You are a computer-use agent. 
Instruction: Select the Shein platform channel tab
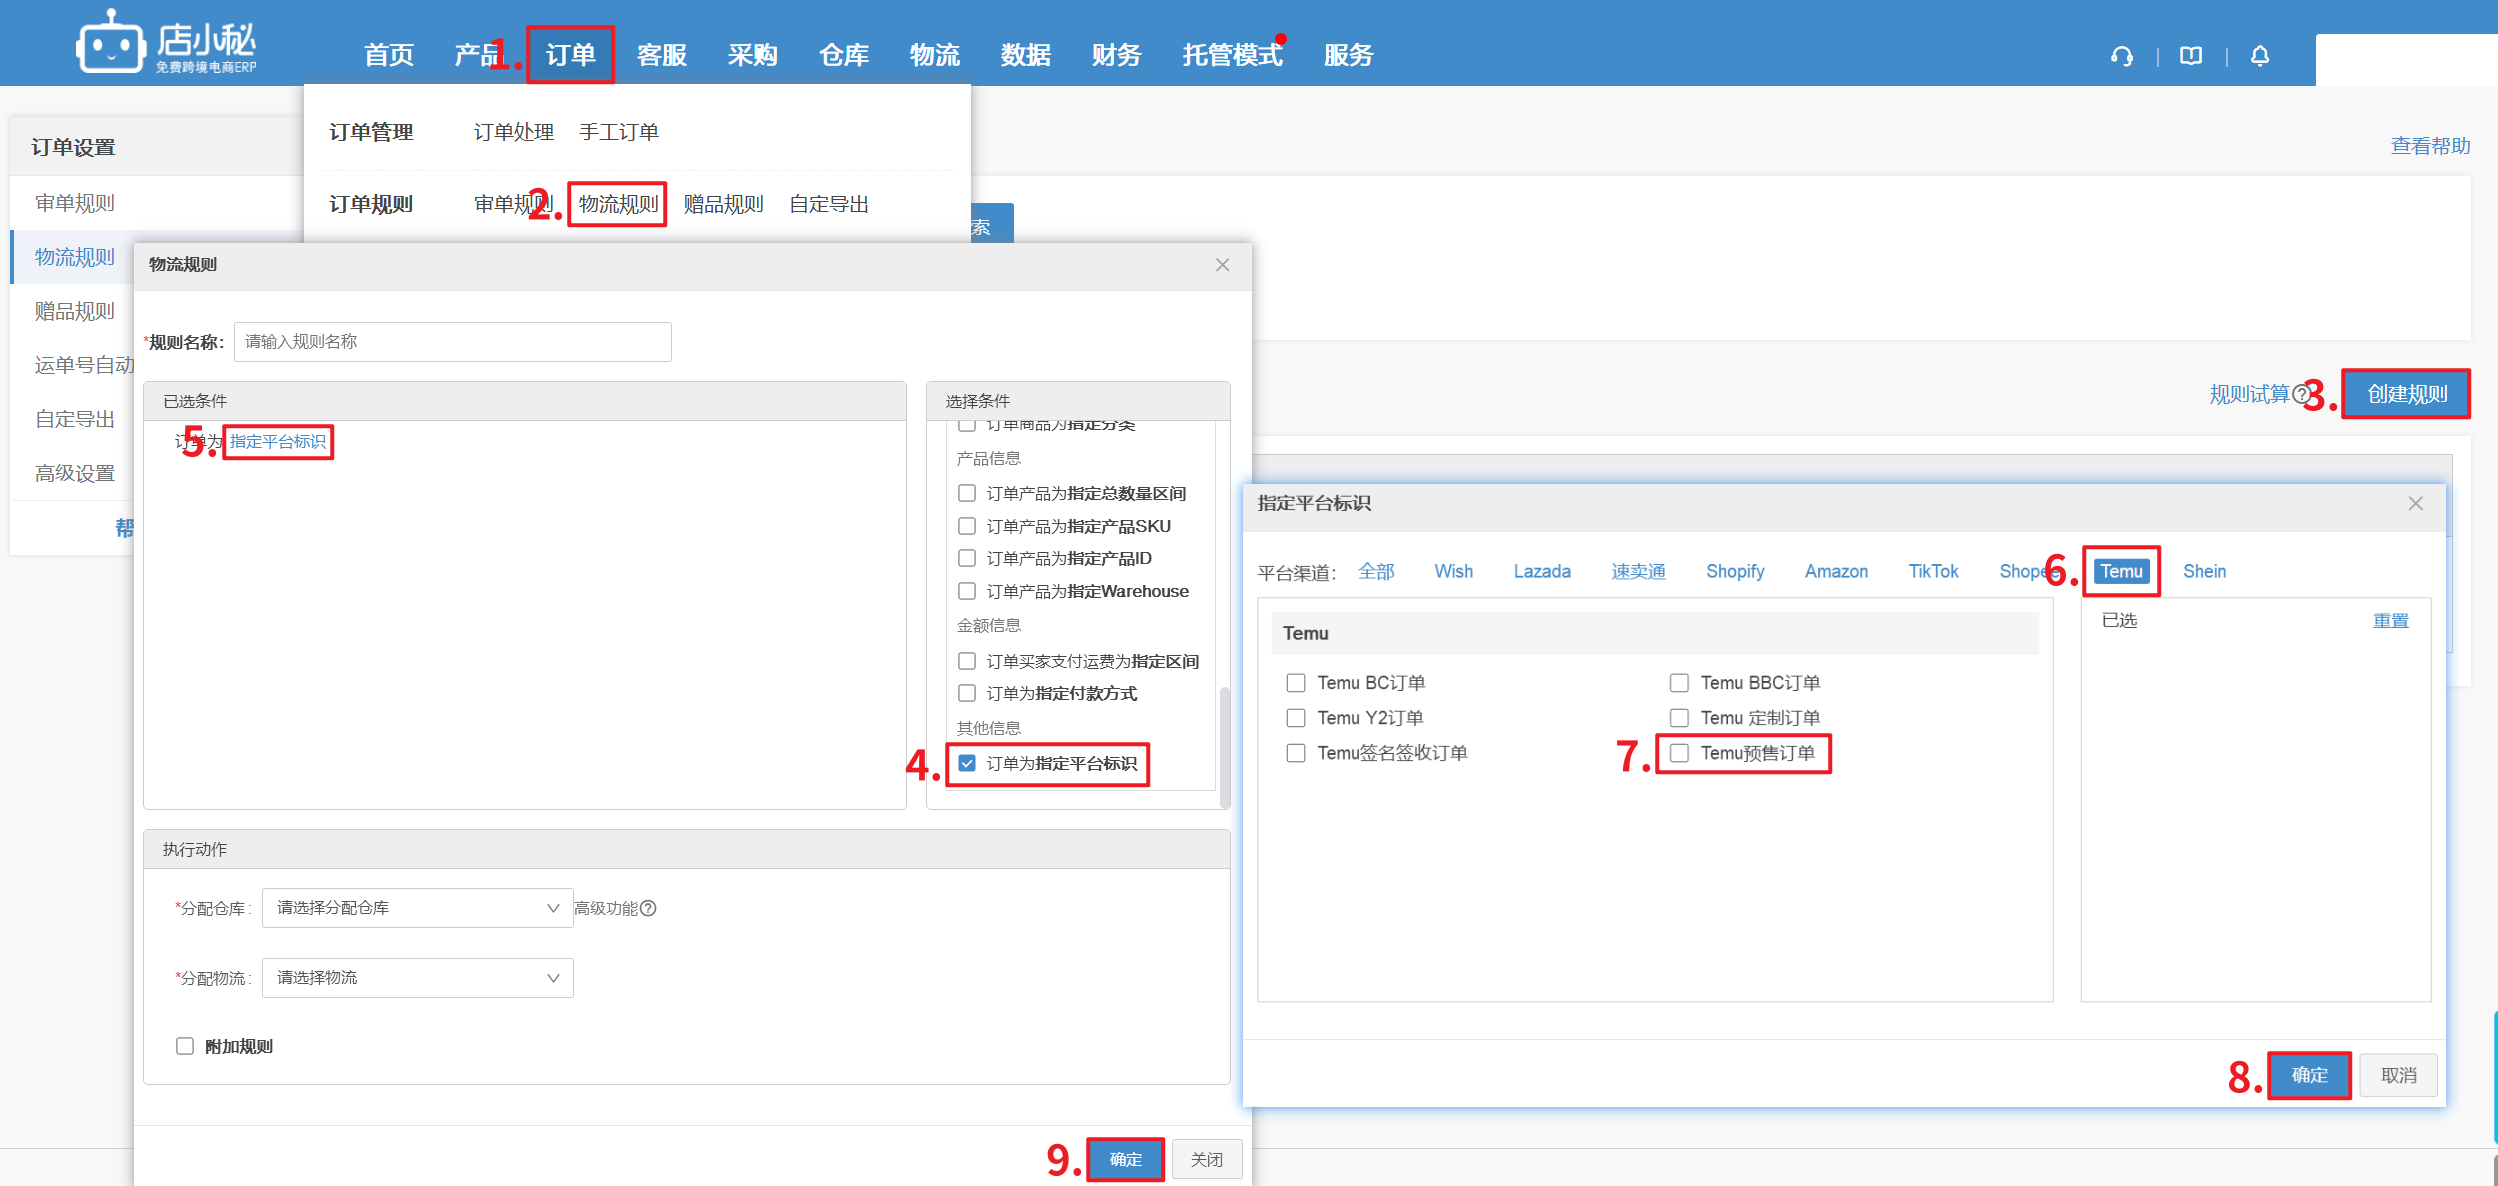click(2204, 571)
